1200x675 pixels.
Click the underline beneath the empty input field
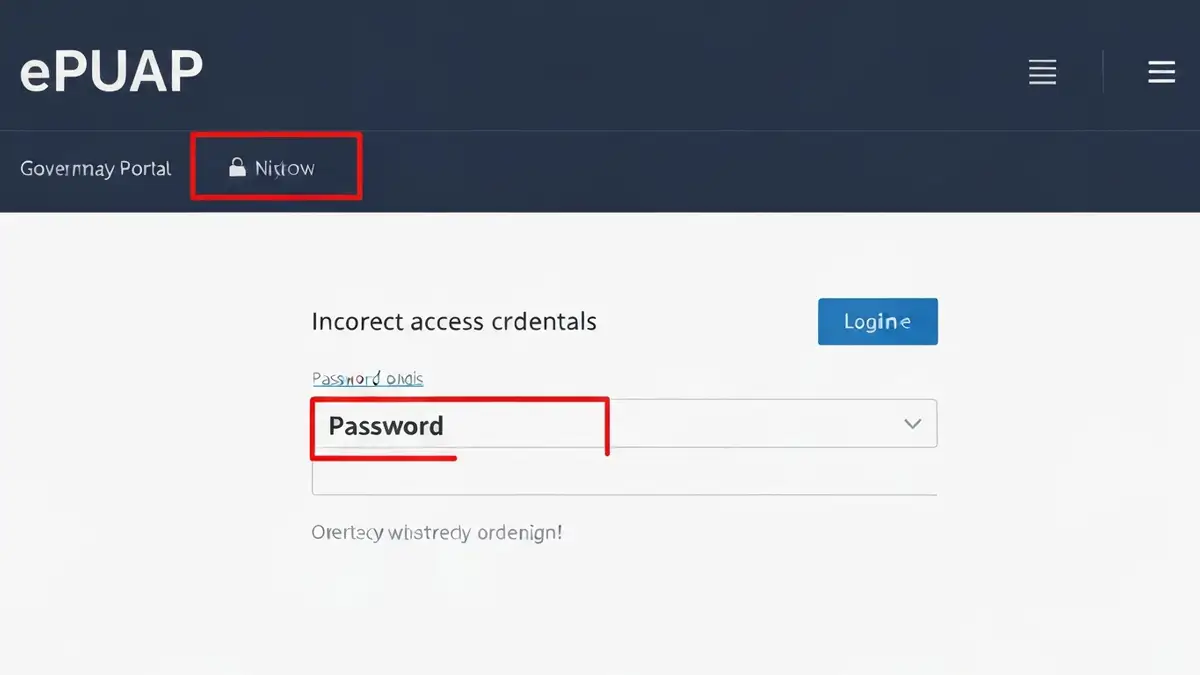624,494
